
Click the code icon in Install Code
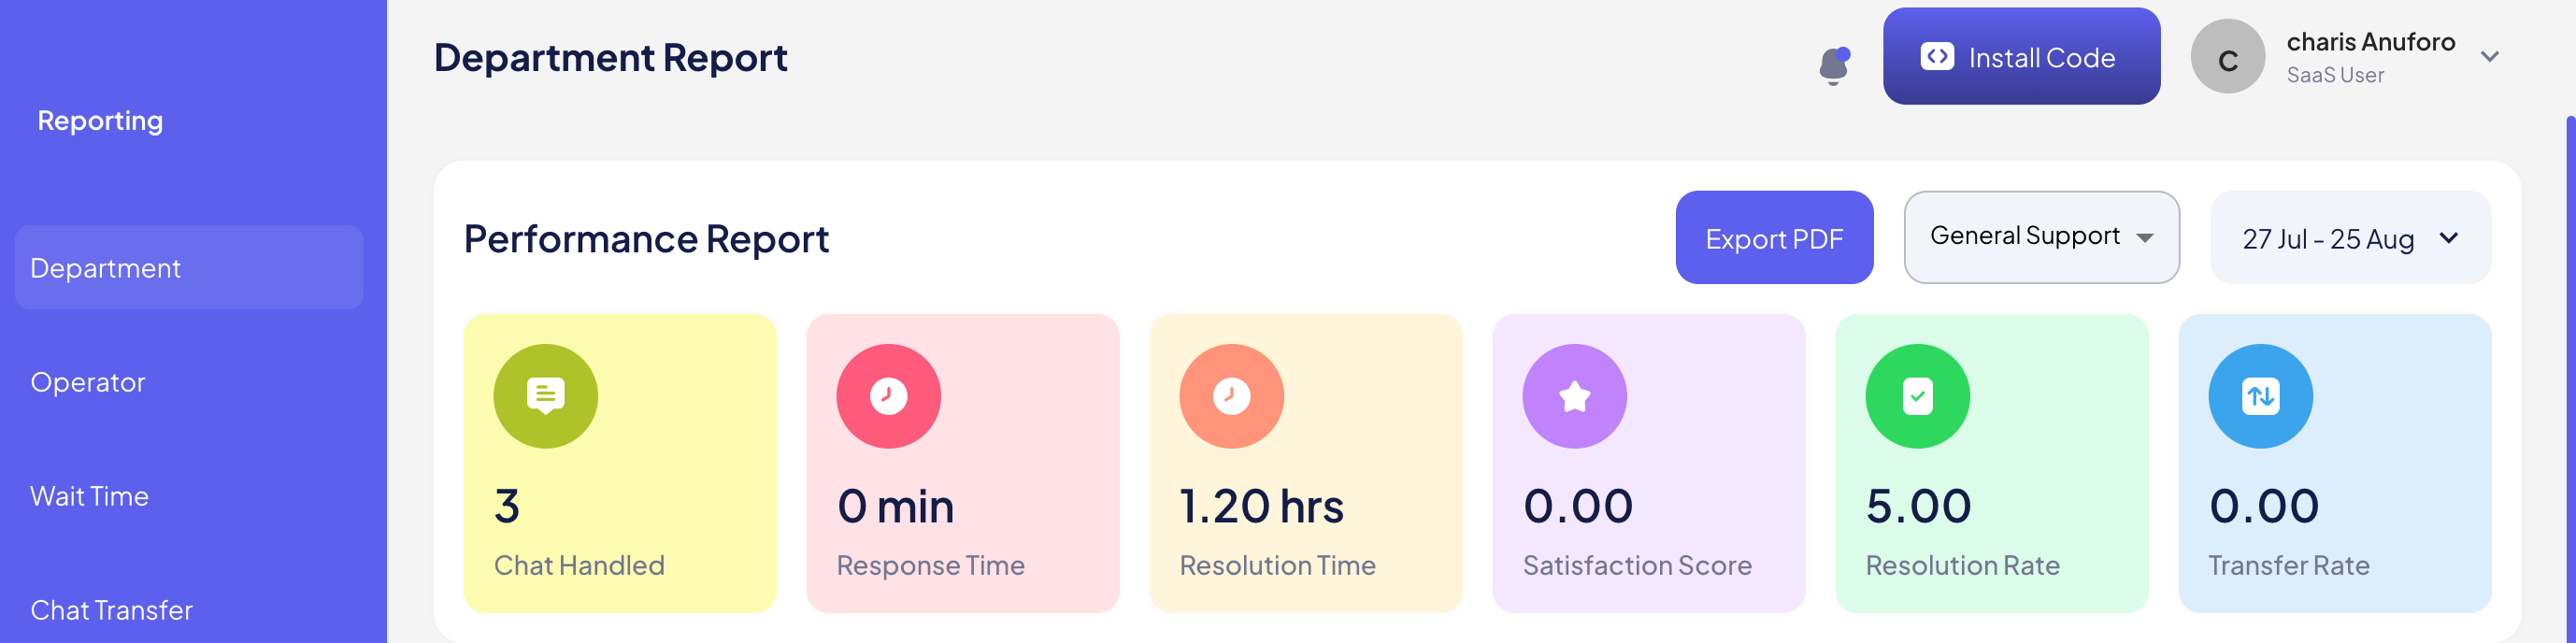(x=1936, y=57)
